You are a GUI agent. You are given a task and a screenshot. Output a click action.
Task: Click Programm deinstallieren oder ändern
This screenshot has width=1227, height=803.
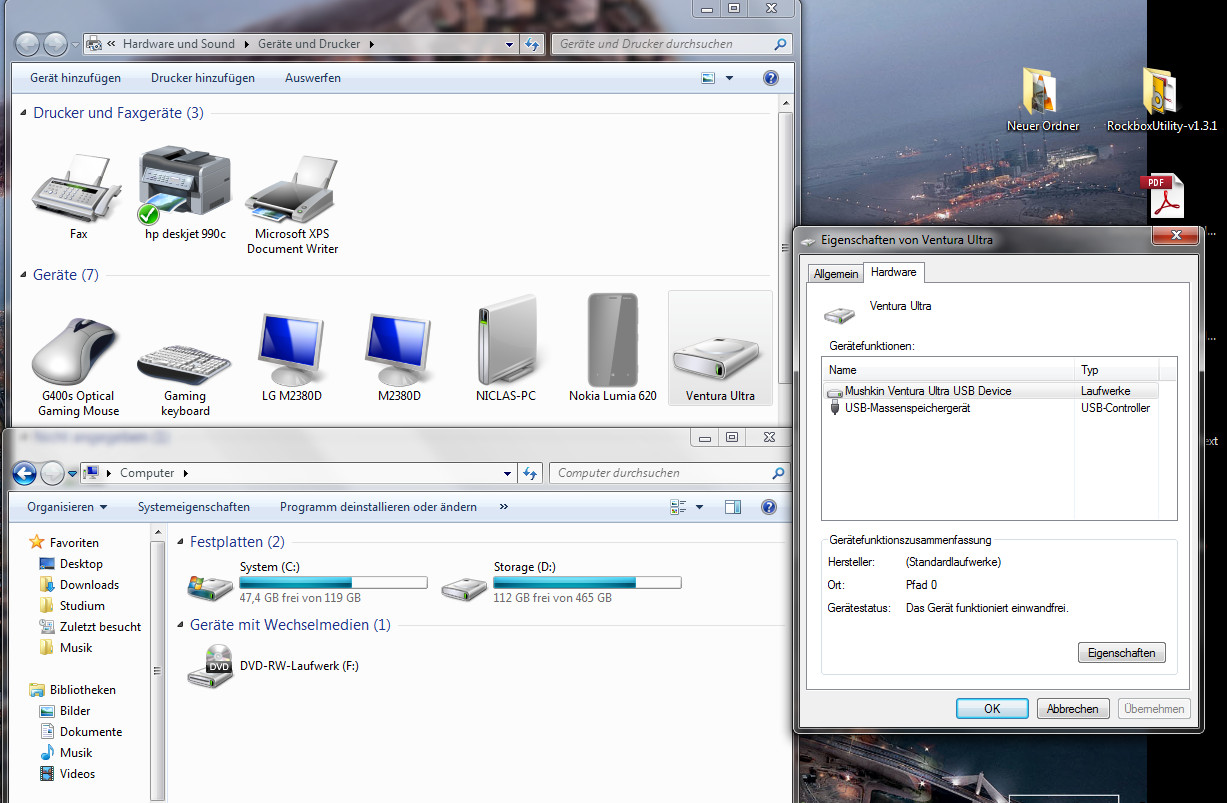click(378, 507)
